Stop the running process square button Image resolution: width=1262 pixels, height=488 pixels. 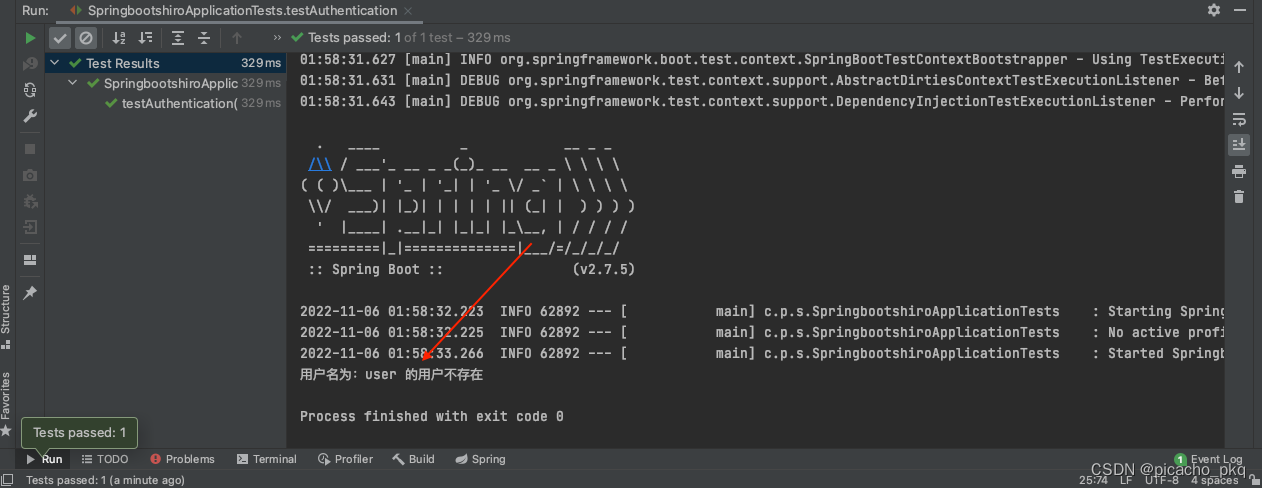(x=30, y=149)
